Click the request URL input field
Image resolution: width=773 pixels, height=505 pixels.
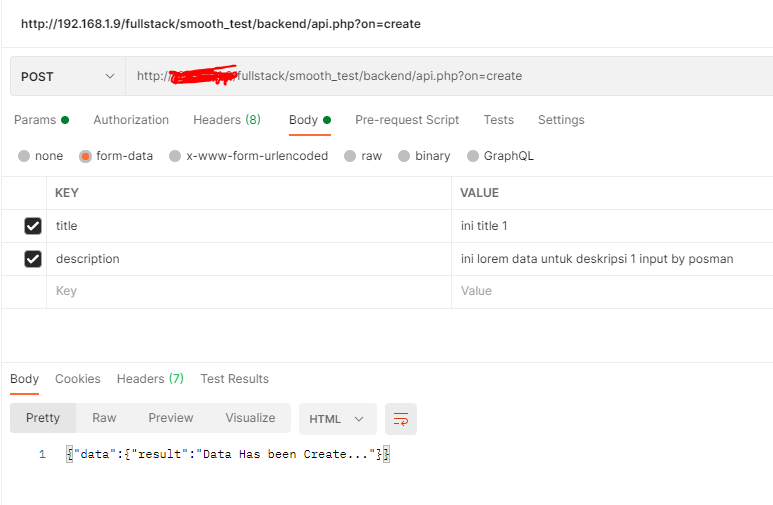pos(449,76)
